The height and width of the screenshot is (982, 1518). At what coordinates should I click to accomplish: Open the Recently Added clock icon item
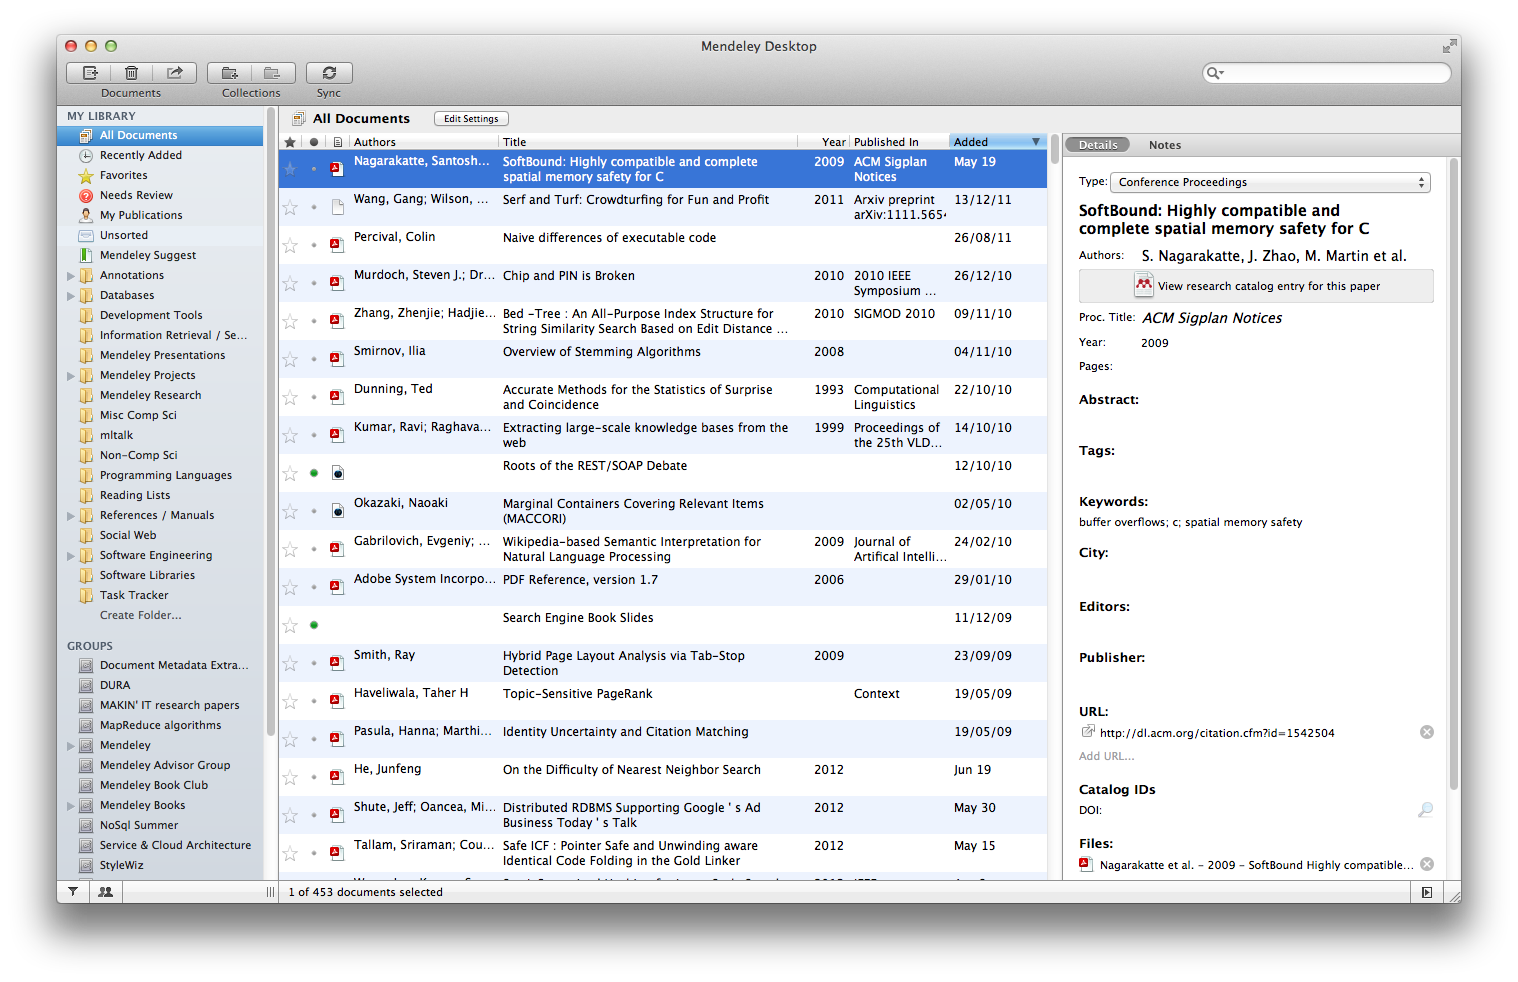coord(86,155)
